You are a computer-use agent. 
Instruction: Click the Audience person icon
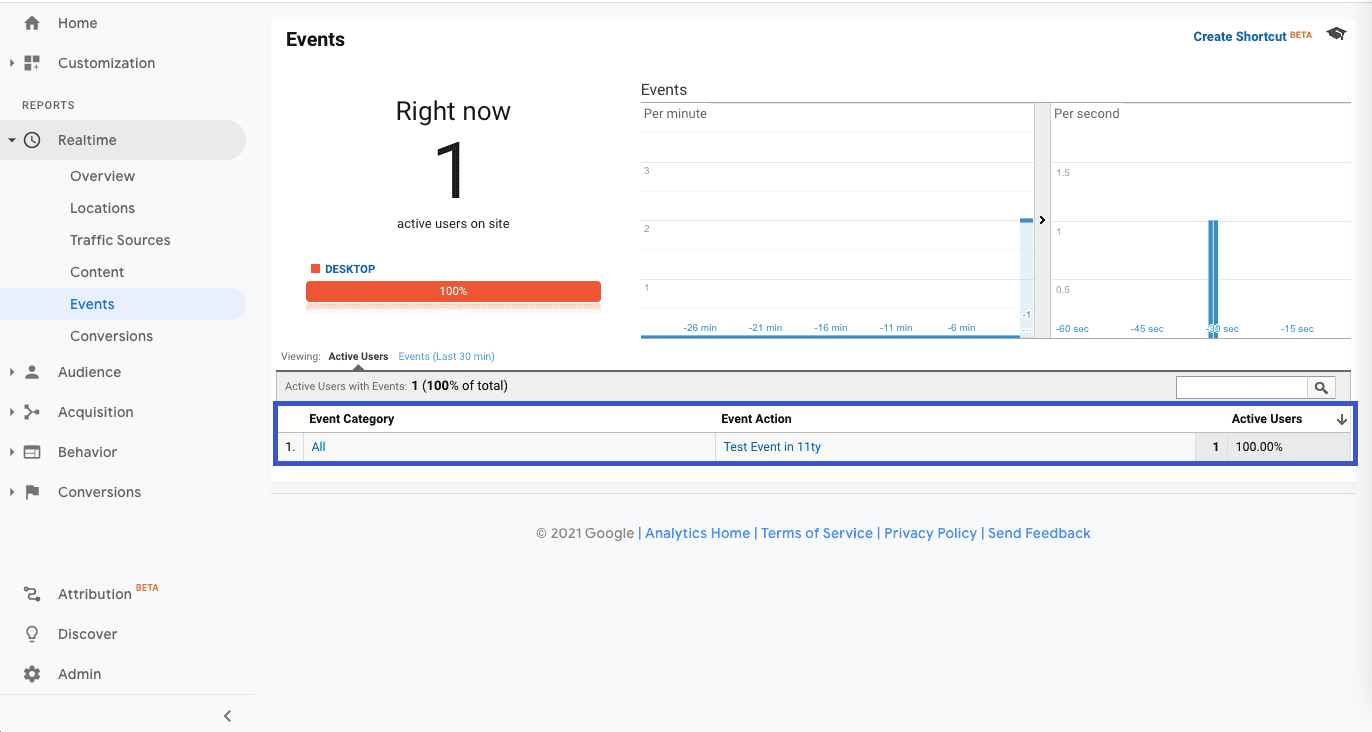pos(32,372)
